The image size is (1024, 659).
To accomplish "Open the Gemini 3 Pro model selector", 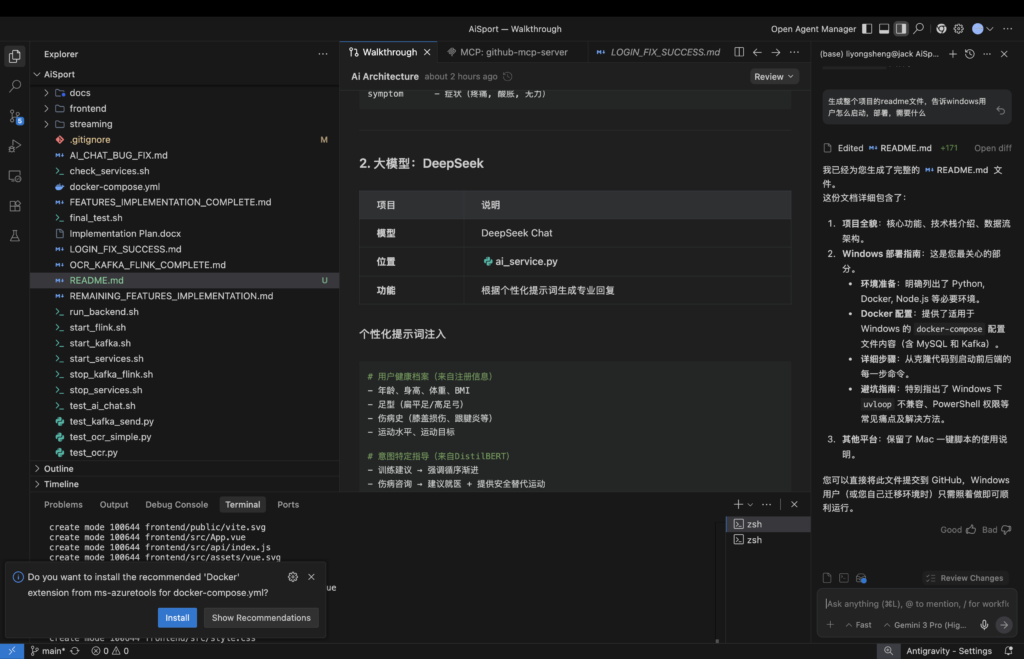I will (x=925, y=625).
